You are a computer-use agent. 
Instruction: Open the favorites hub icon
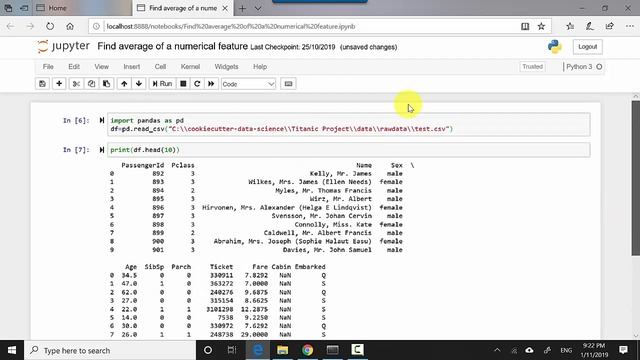coord(570,26)
